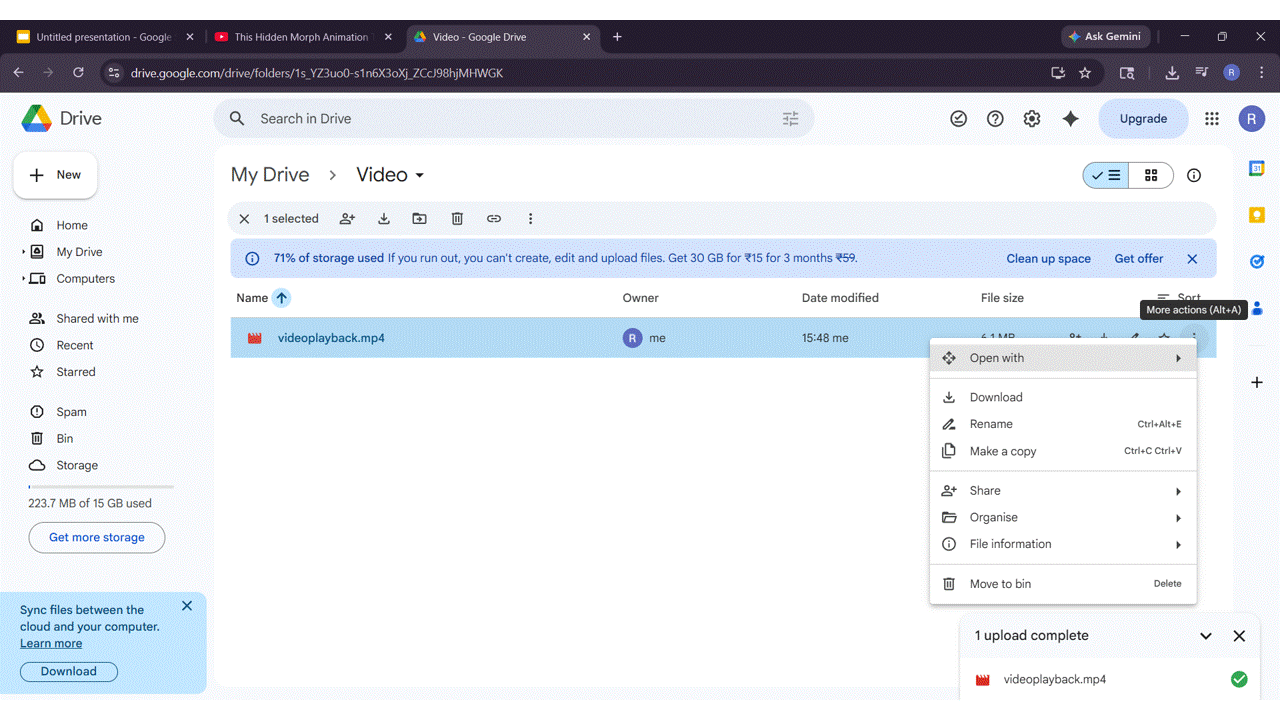Viewport: 1280px width, 720px height.
Task: Open the Clean up space link
Action: 1048,258
